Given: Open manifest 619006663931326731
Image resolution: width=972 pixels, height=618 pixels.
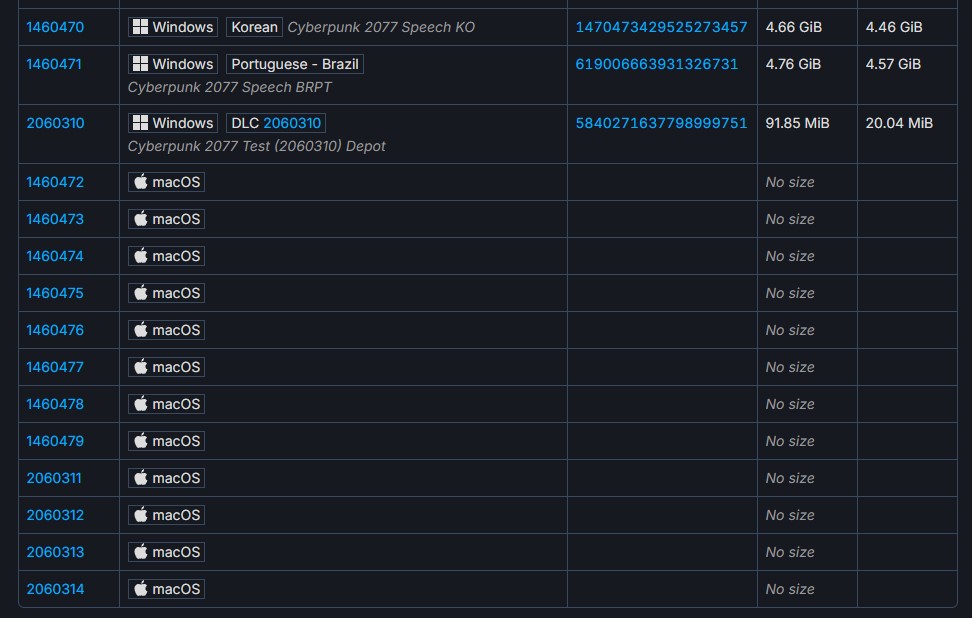Looking at the screenshot, I should point(656,64).
